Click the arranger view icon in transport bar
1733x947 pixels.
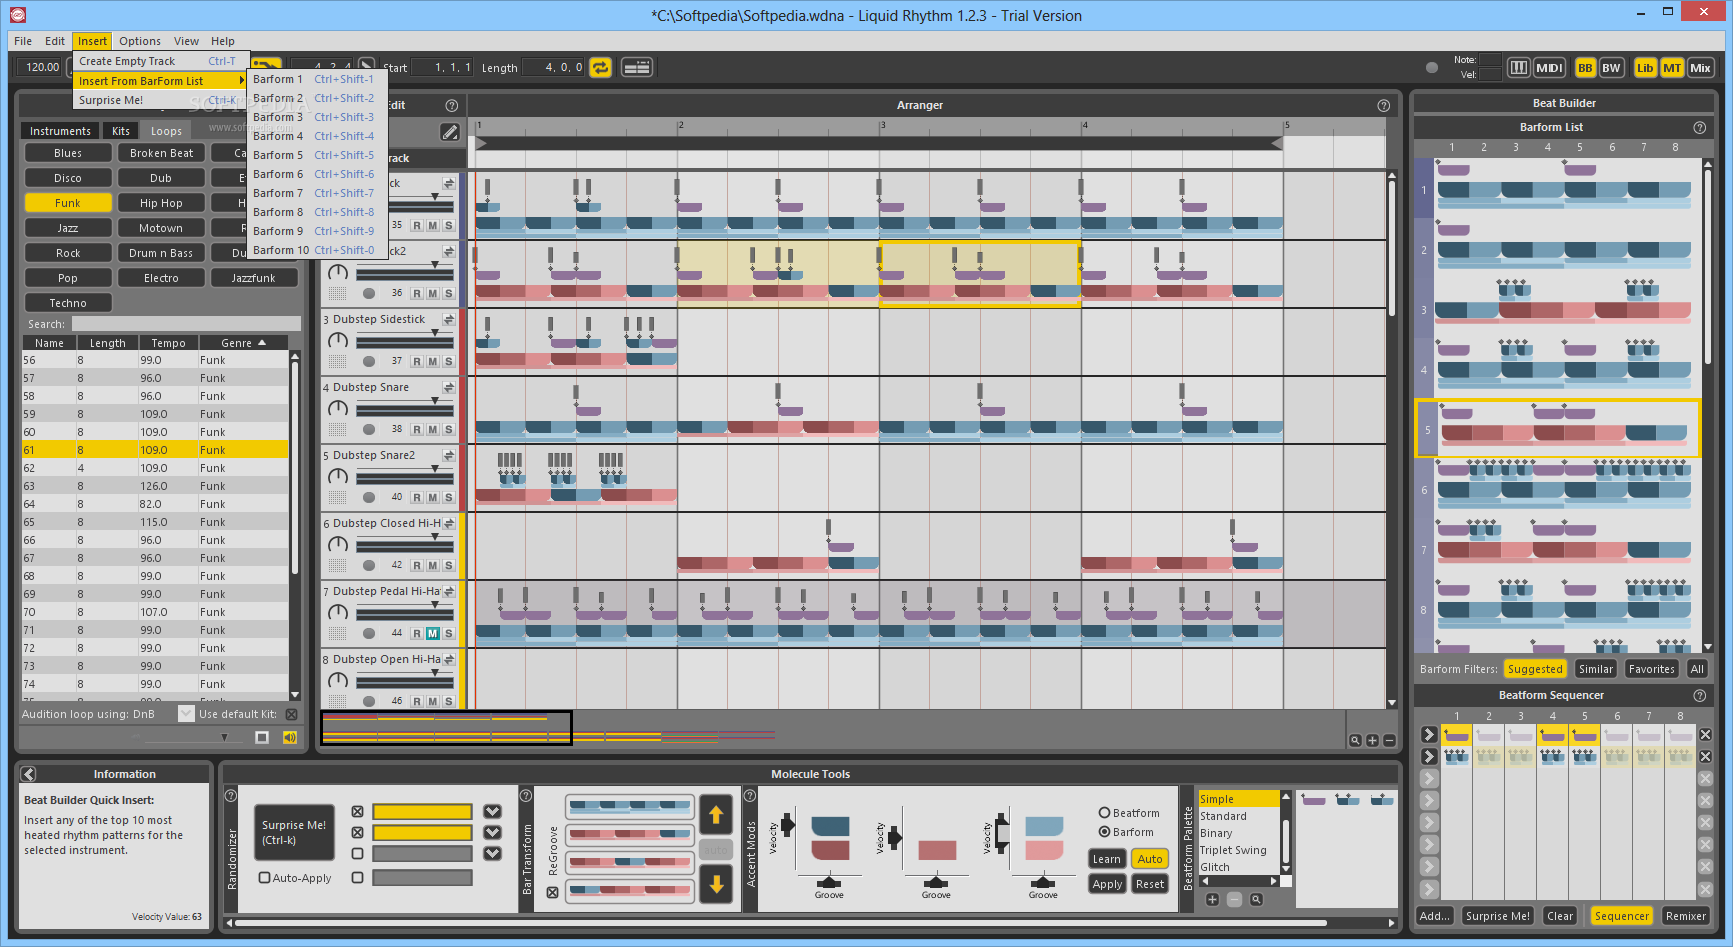637,67
